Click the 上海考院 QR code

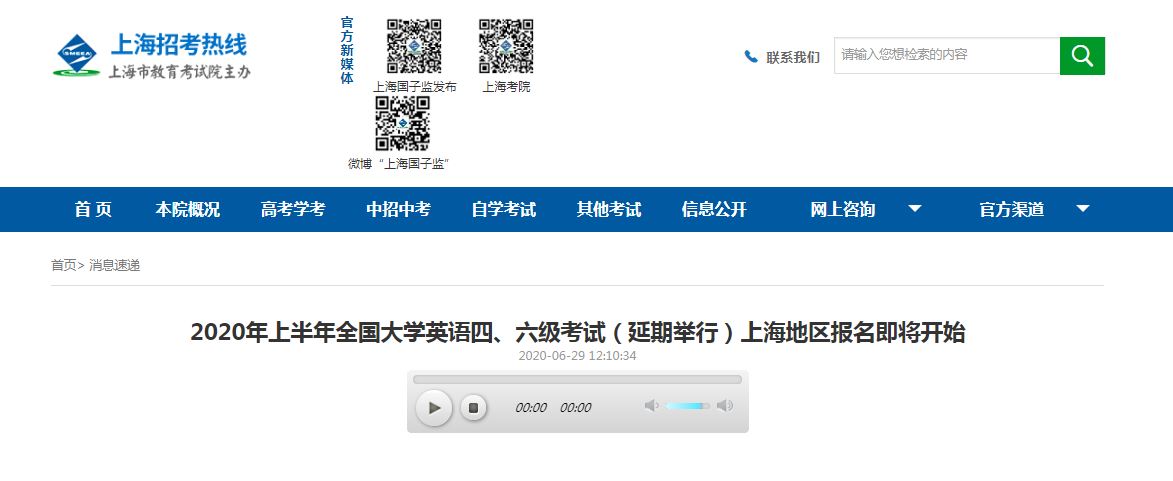click(x=506, y=46)
